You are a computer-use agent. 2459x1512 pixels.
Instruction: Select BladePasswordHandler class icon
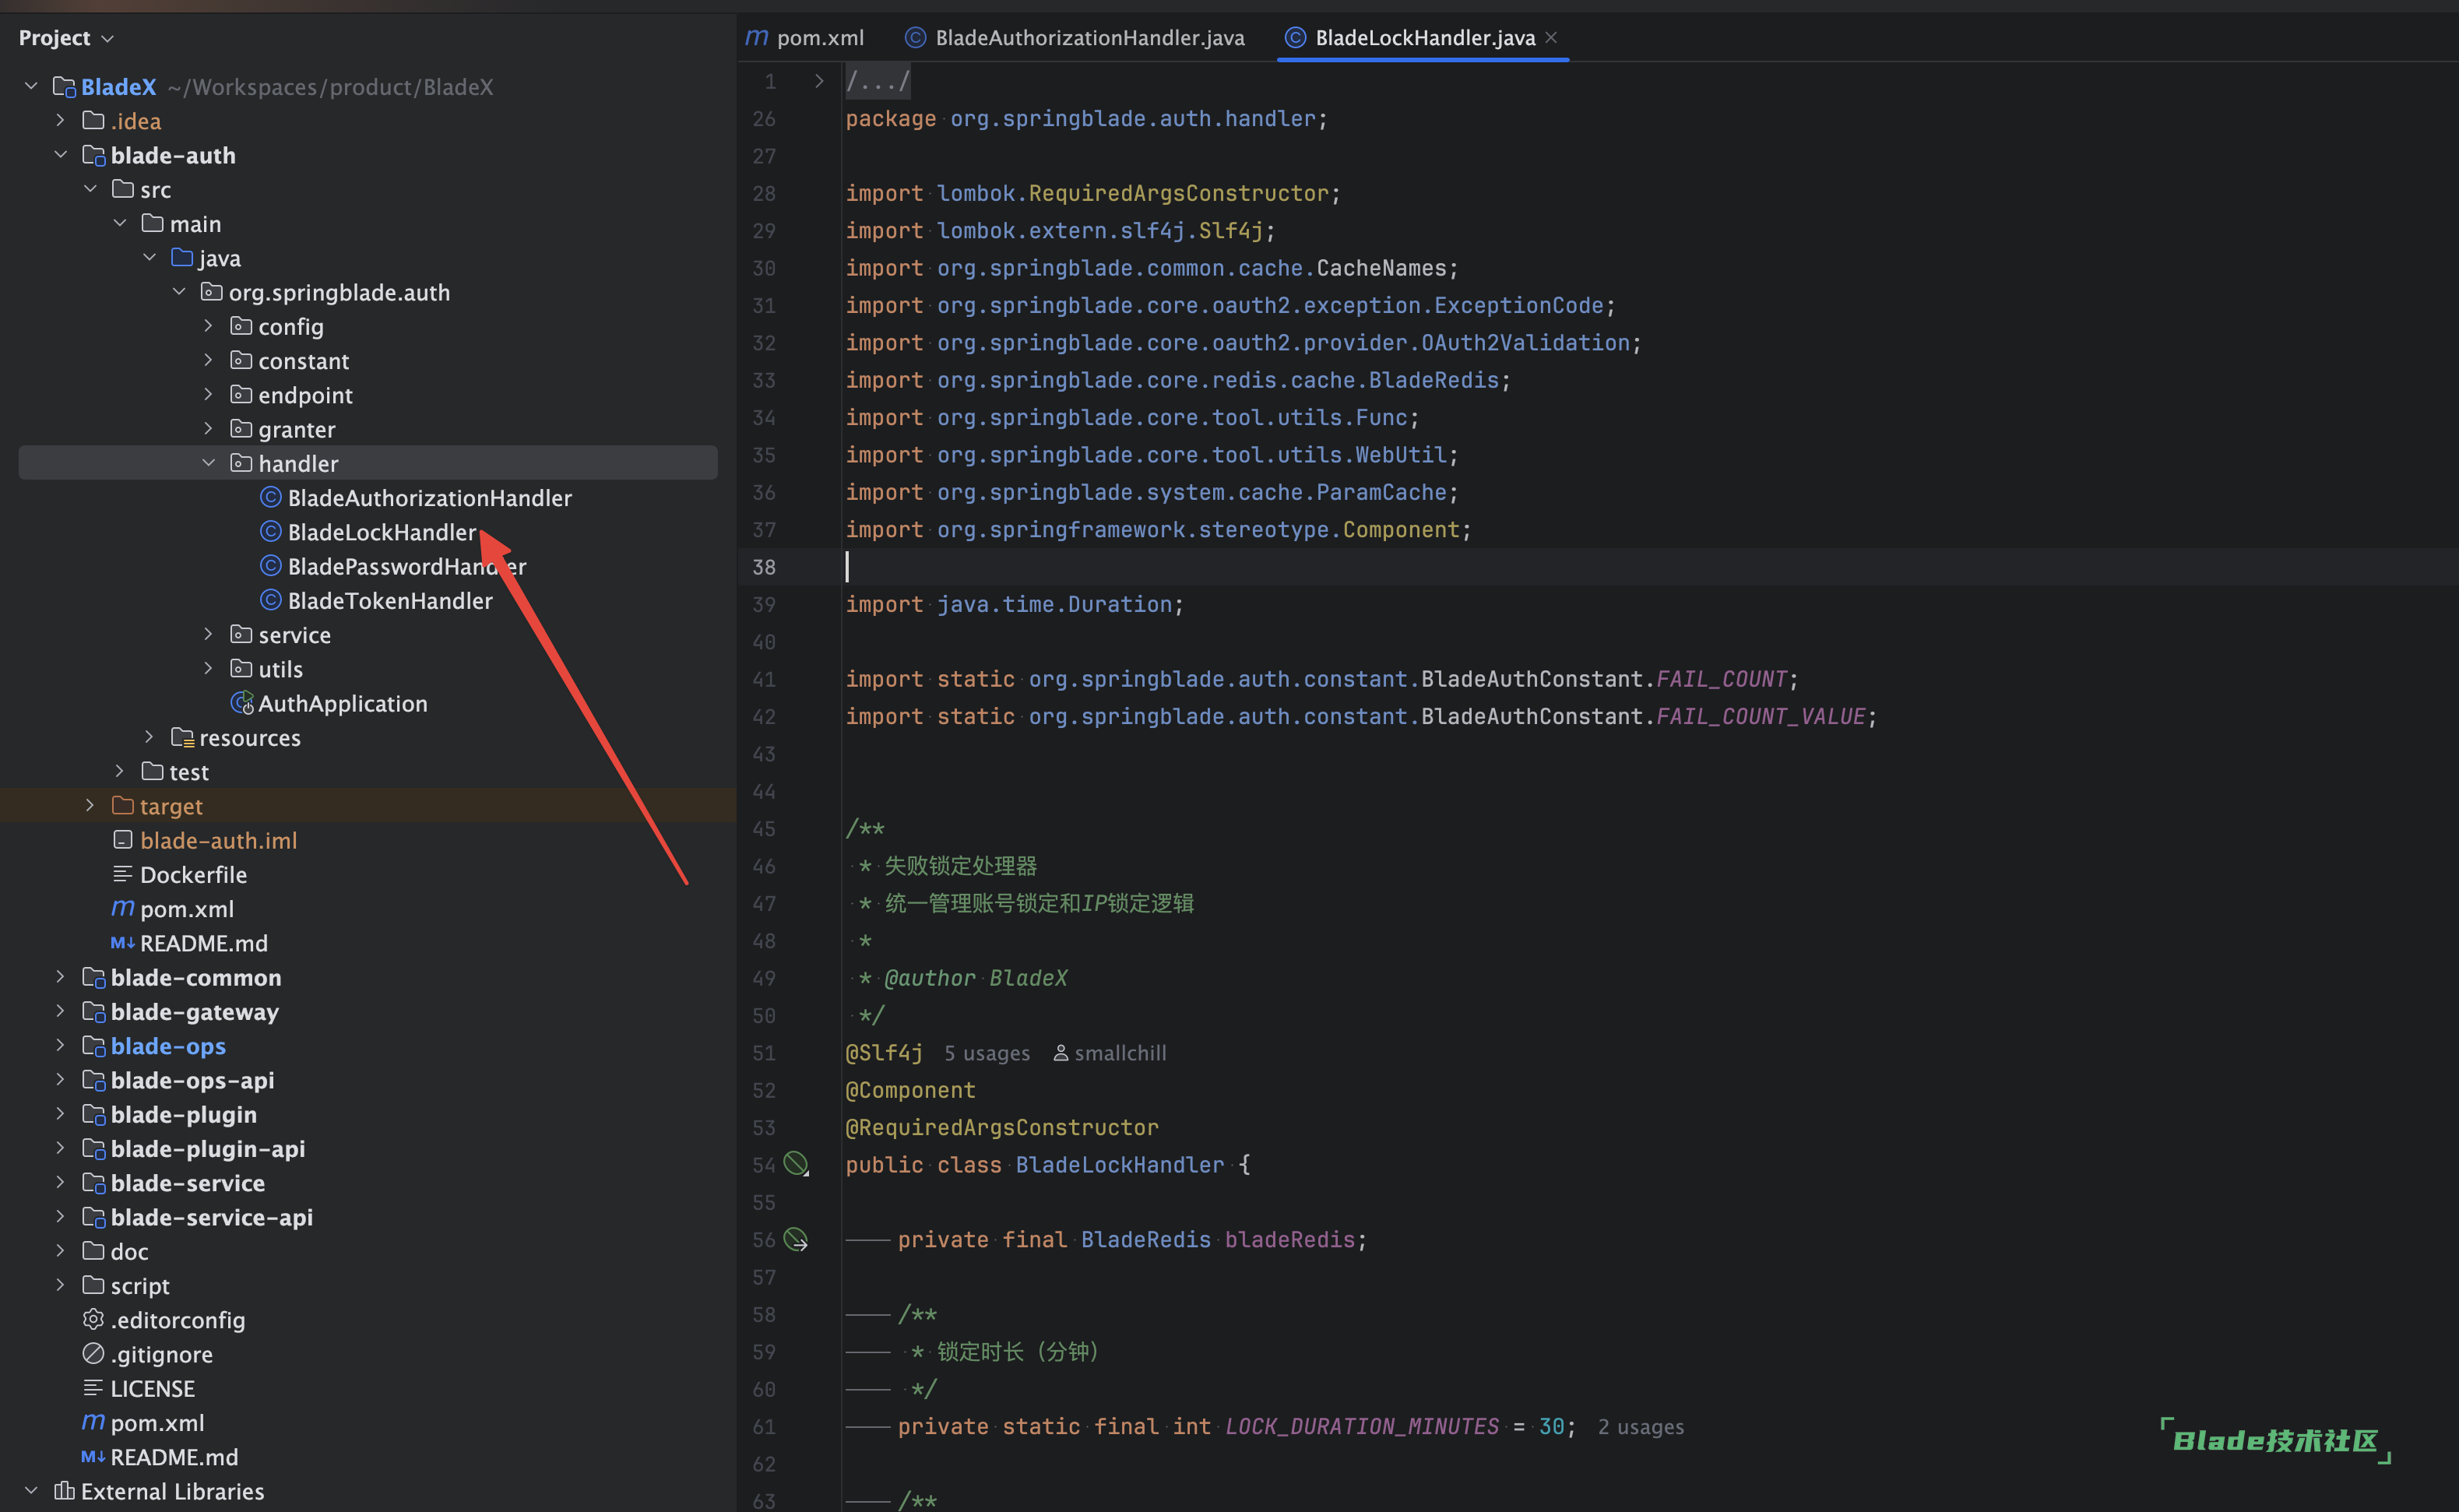[x=270, y=566]
